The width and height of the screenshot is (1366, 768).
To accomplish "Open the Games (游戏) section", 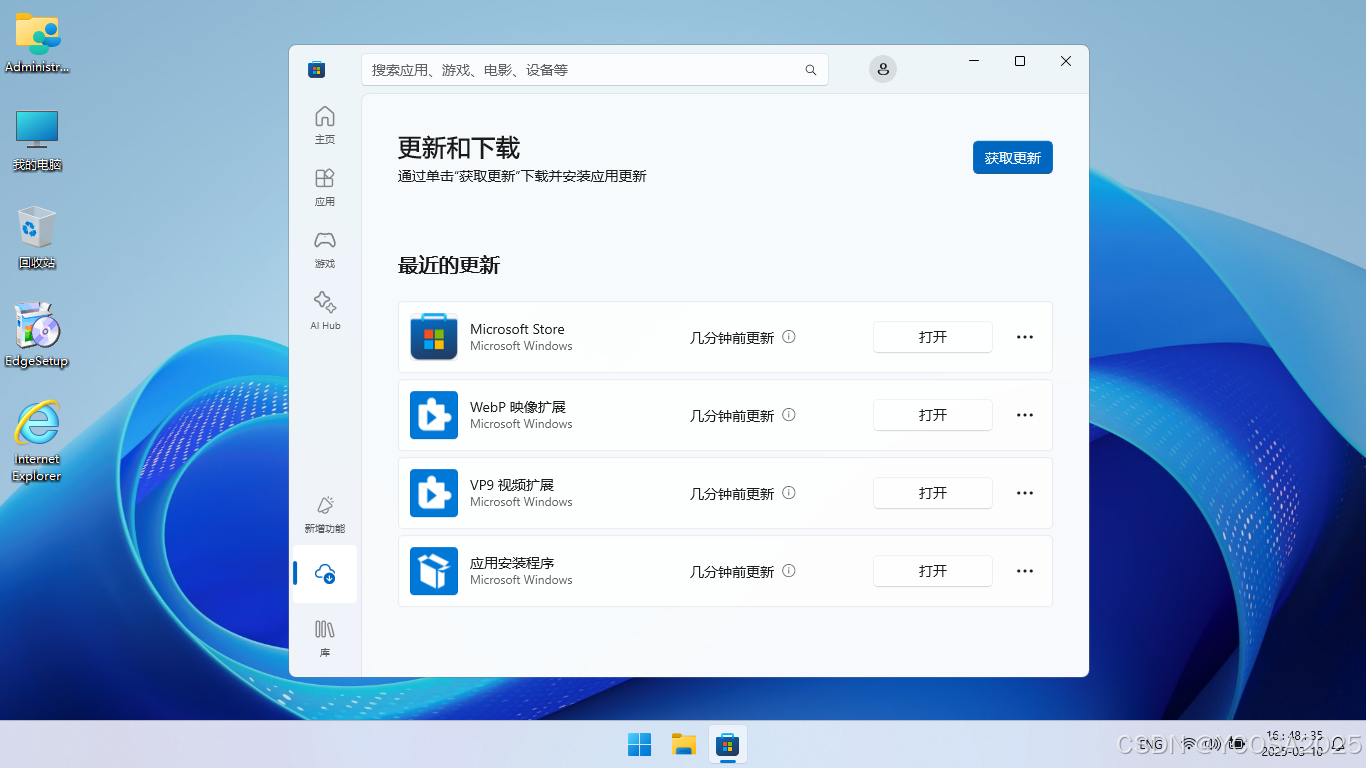I will coord(324,249).
